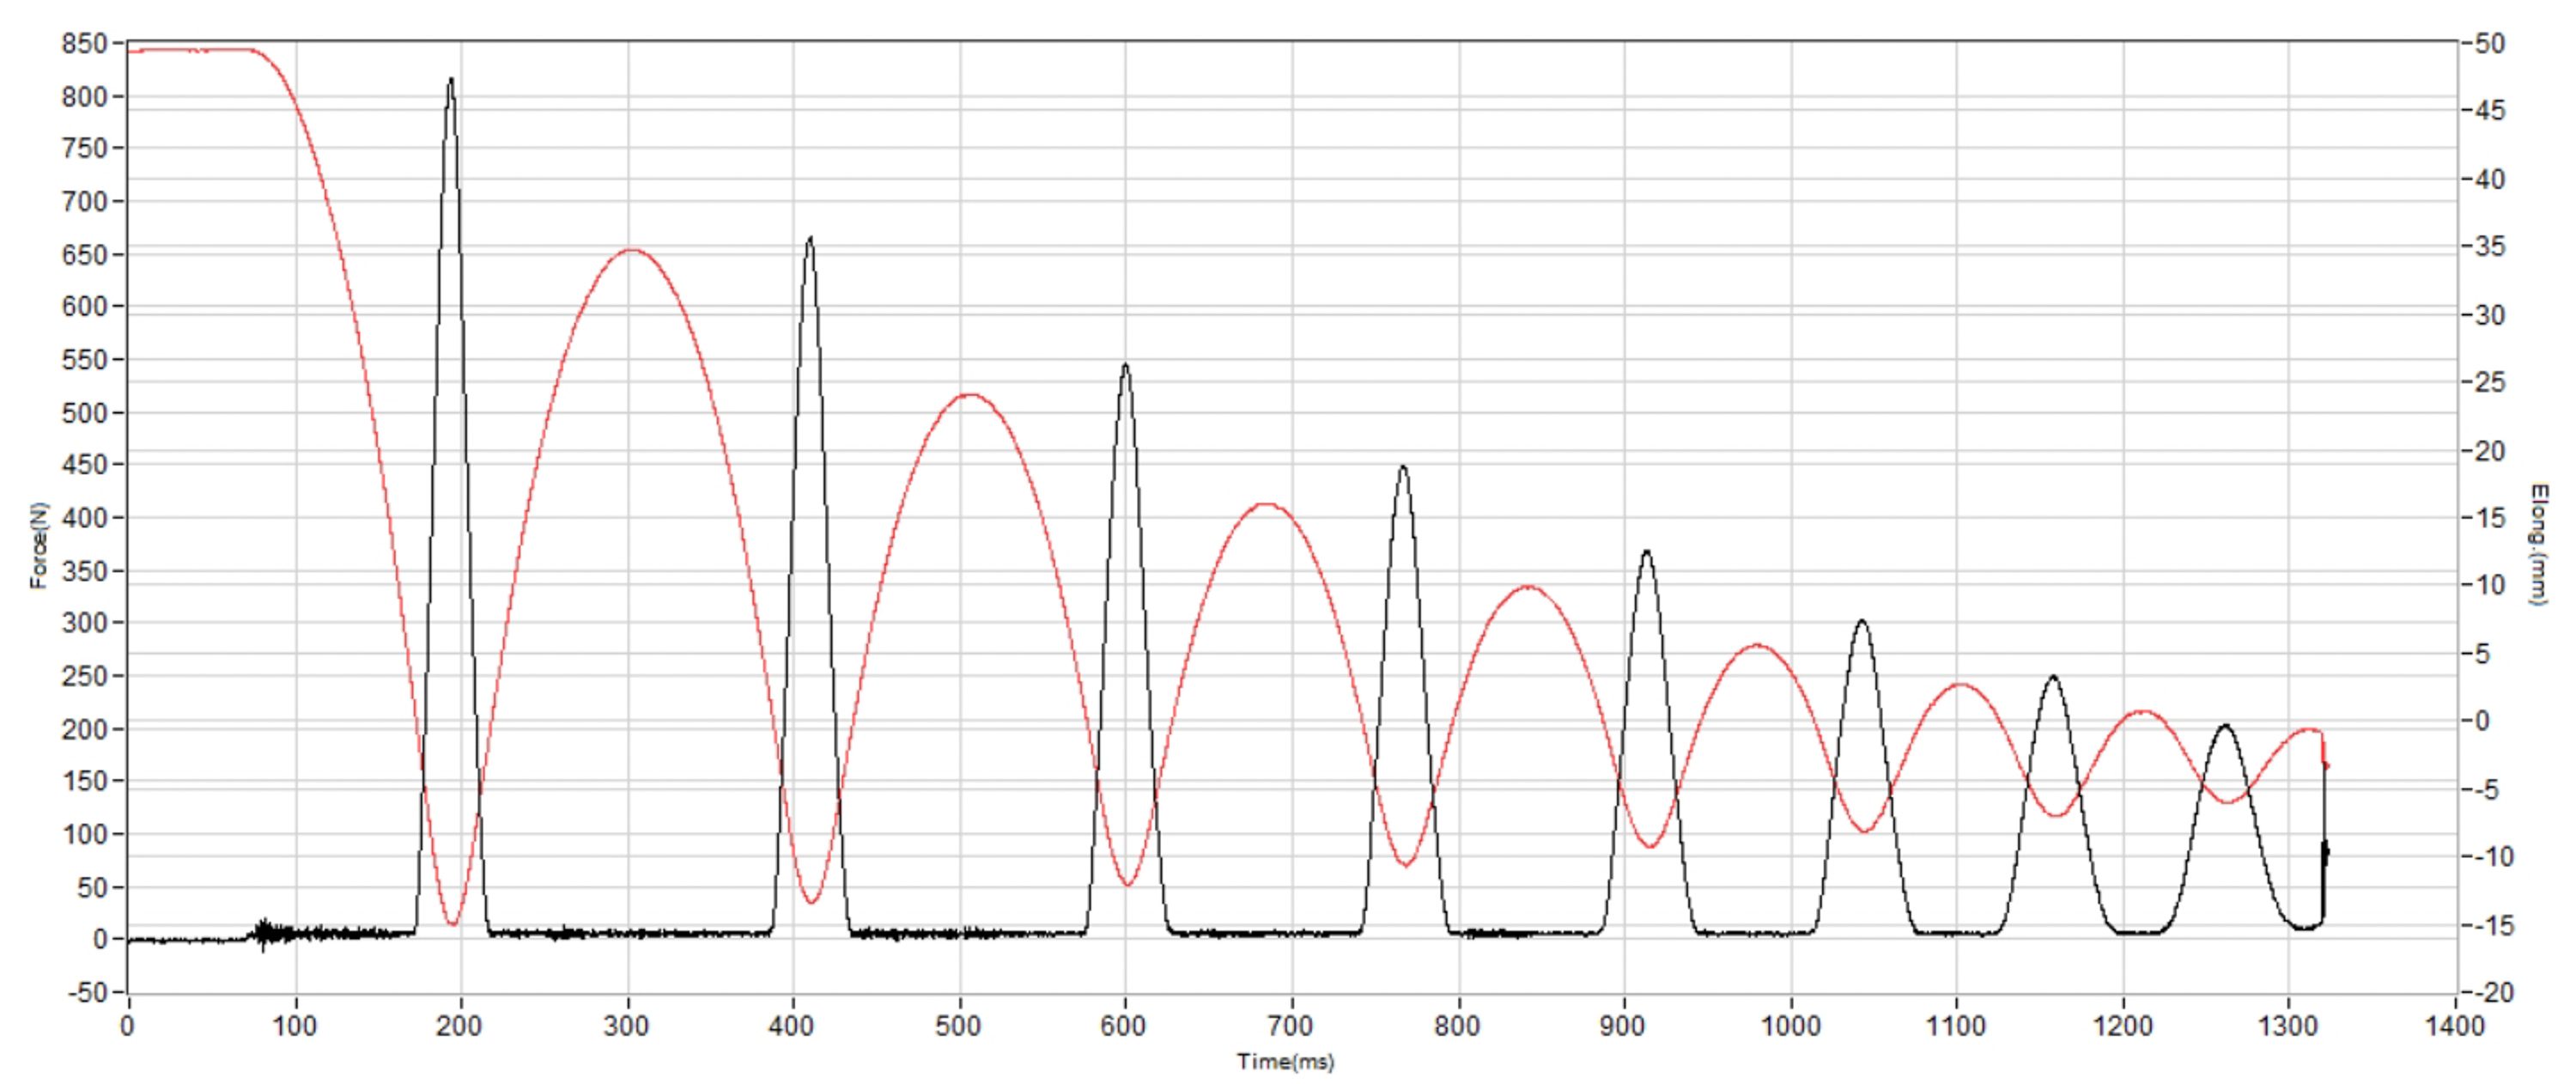Click the red curve crest near 300 ms

pos(630,250)
